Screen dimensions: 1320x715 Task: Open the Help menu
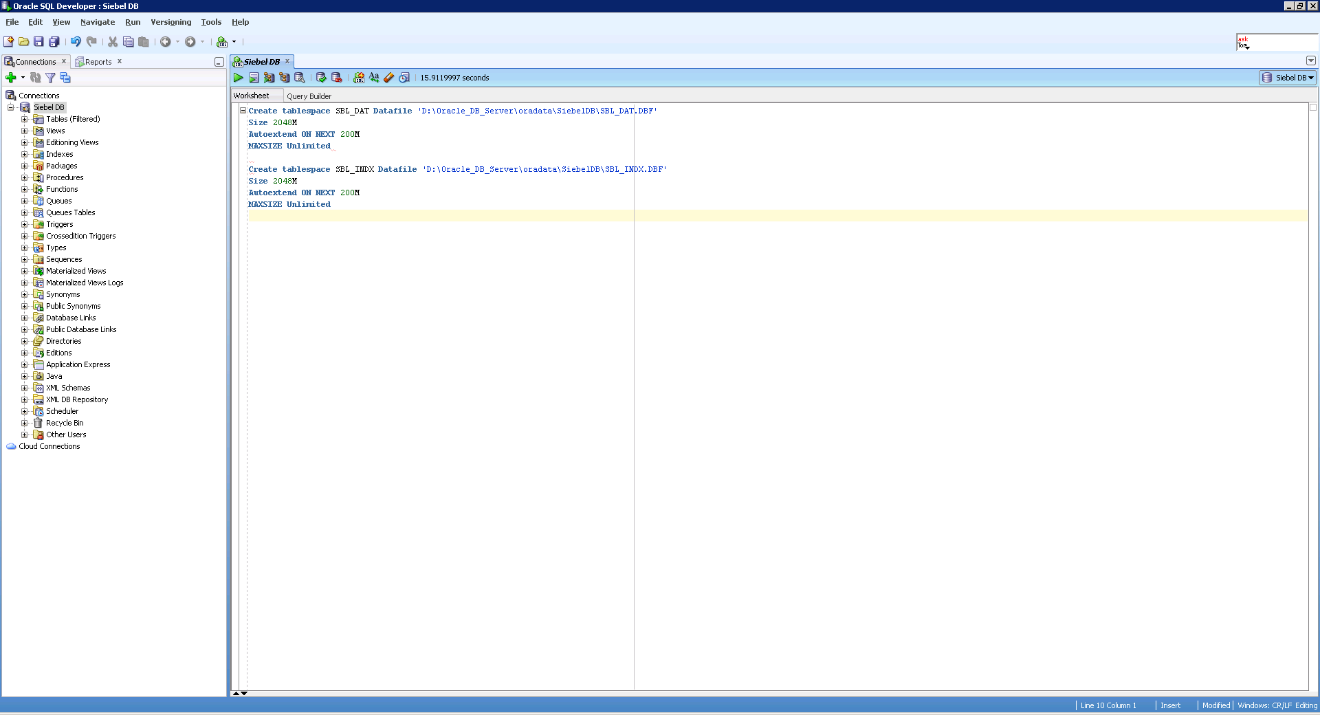coord(240,21)
